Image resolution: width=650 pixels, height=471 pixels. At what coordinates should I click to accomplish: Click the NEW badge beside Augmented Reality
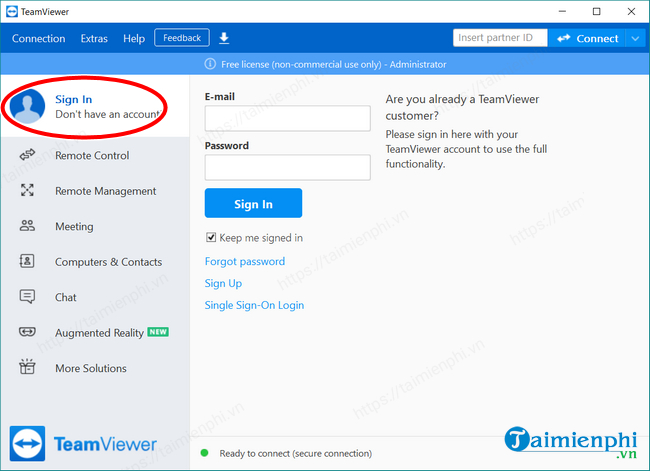(158, 332)
